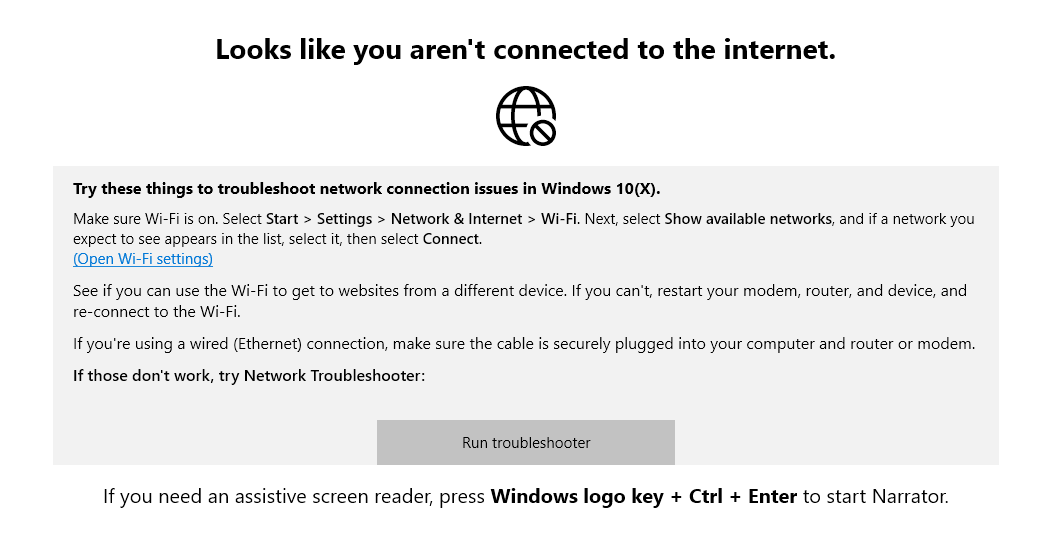The height and width of the screenshot is (556, 1049).
Task: Click the bold Show available networks text
Action: [748, 219]
